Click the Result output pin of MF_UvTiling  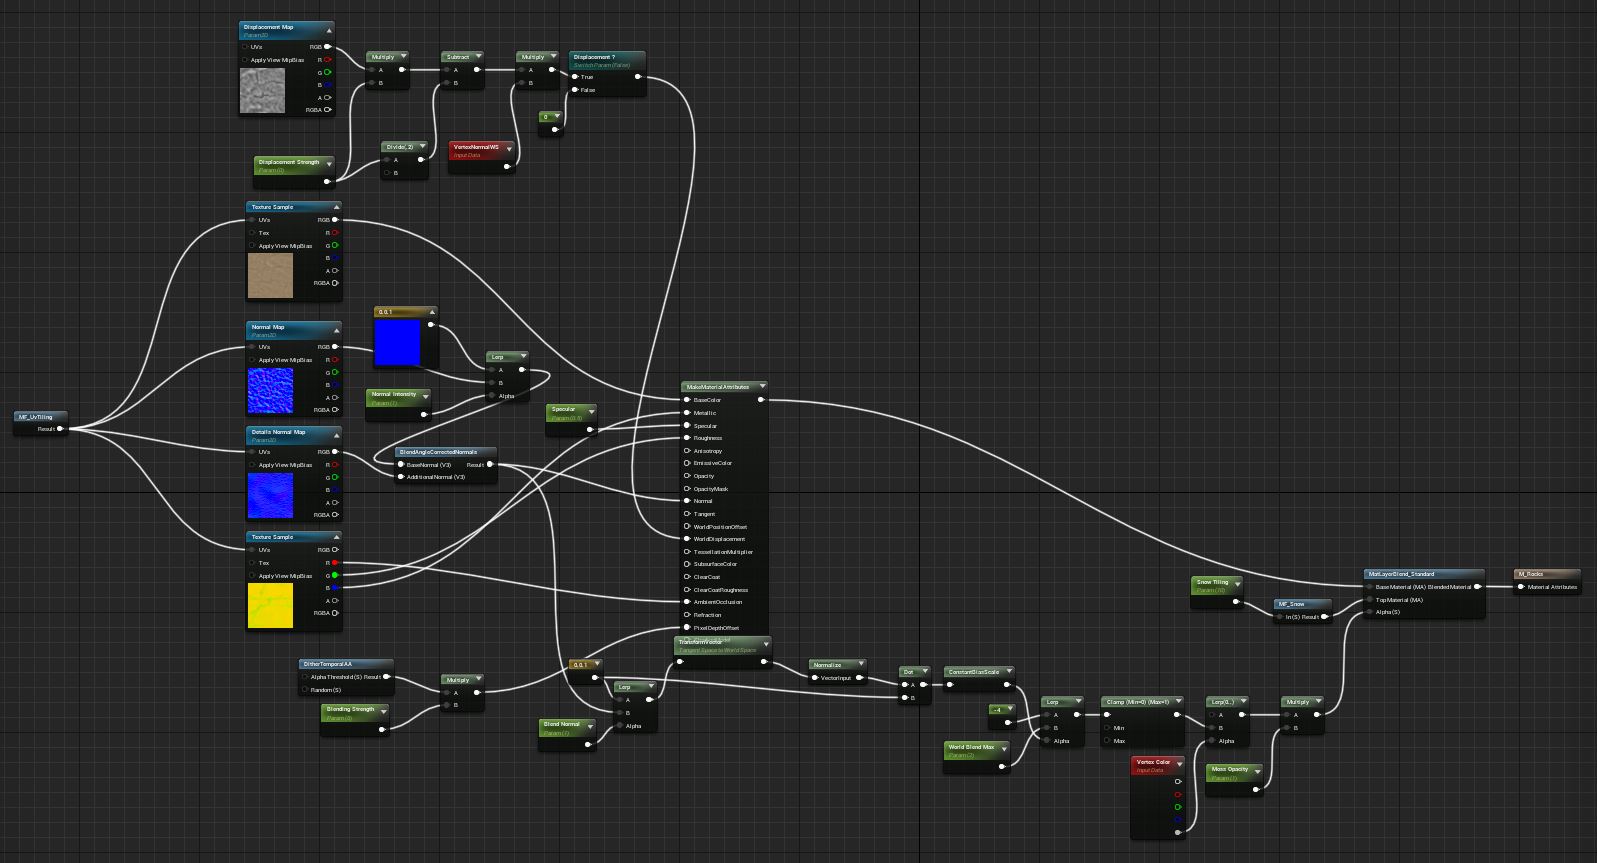tap(61, 429)
